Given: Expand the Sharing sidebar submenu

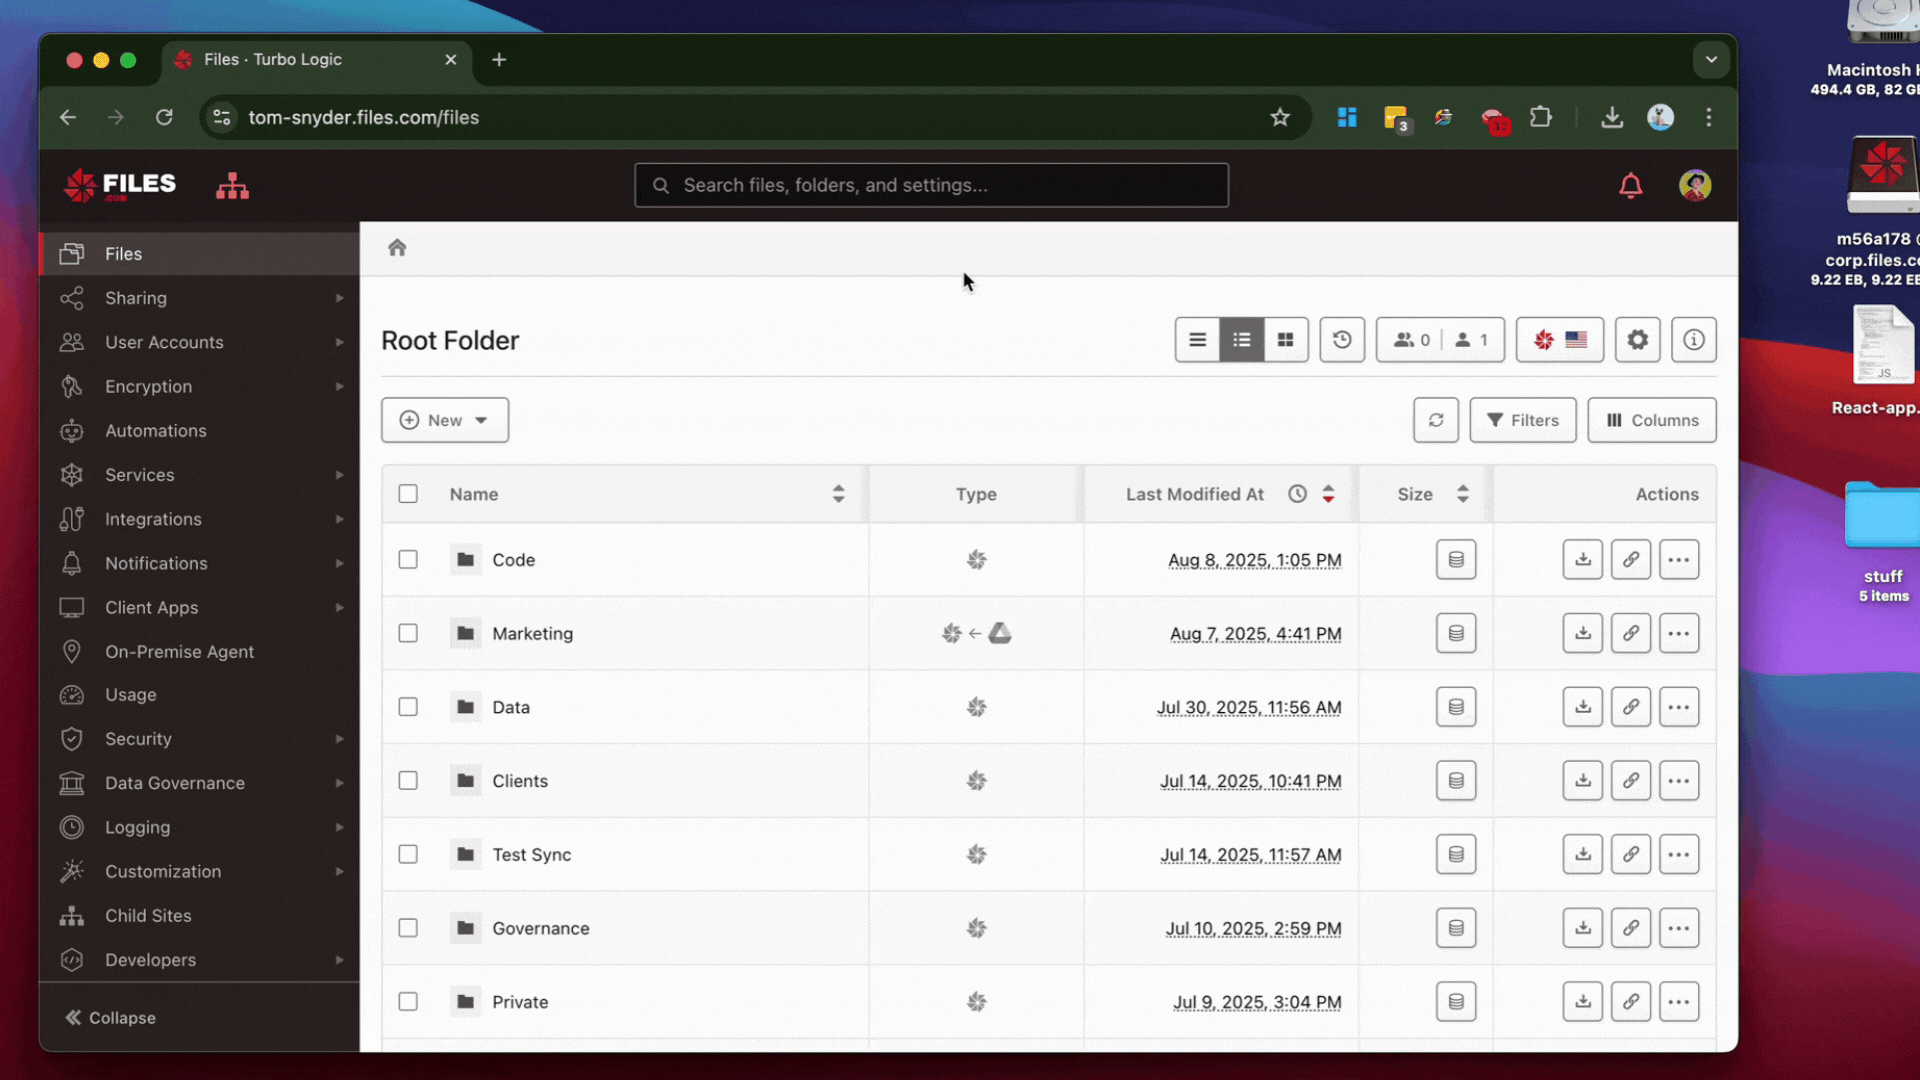Looking at the screenshot, I should [x=200, y=298].
